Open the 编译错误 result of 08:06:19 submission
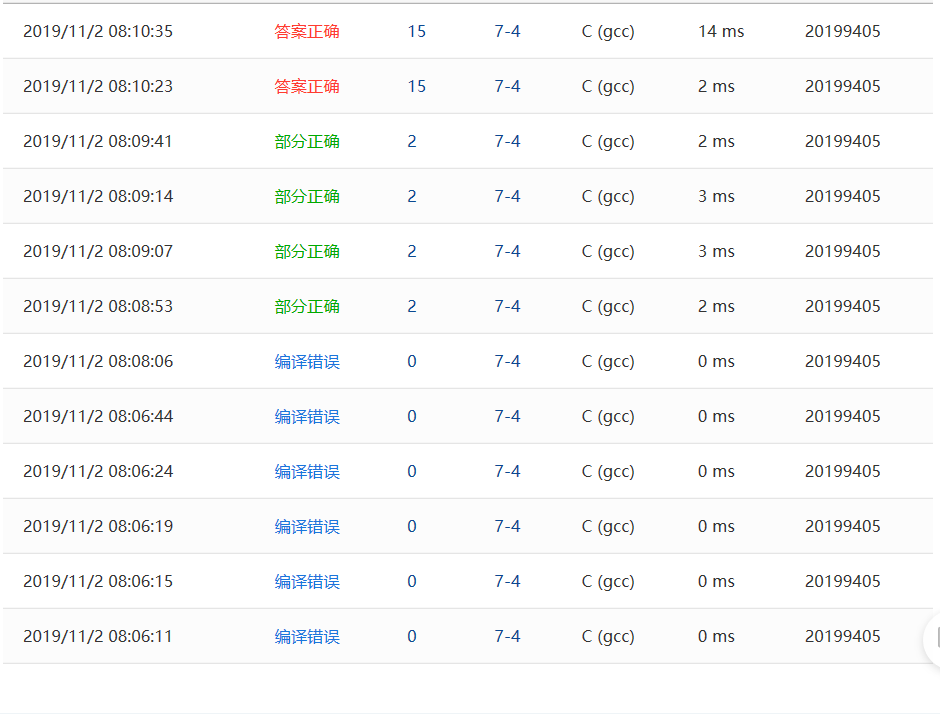This screenshot has height=714, width=940. (x=307, y=526)
